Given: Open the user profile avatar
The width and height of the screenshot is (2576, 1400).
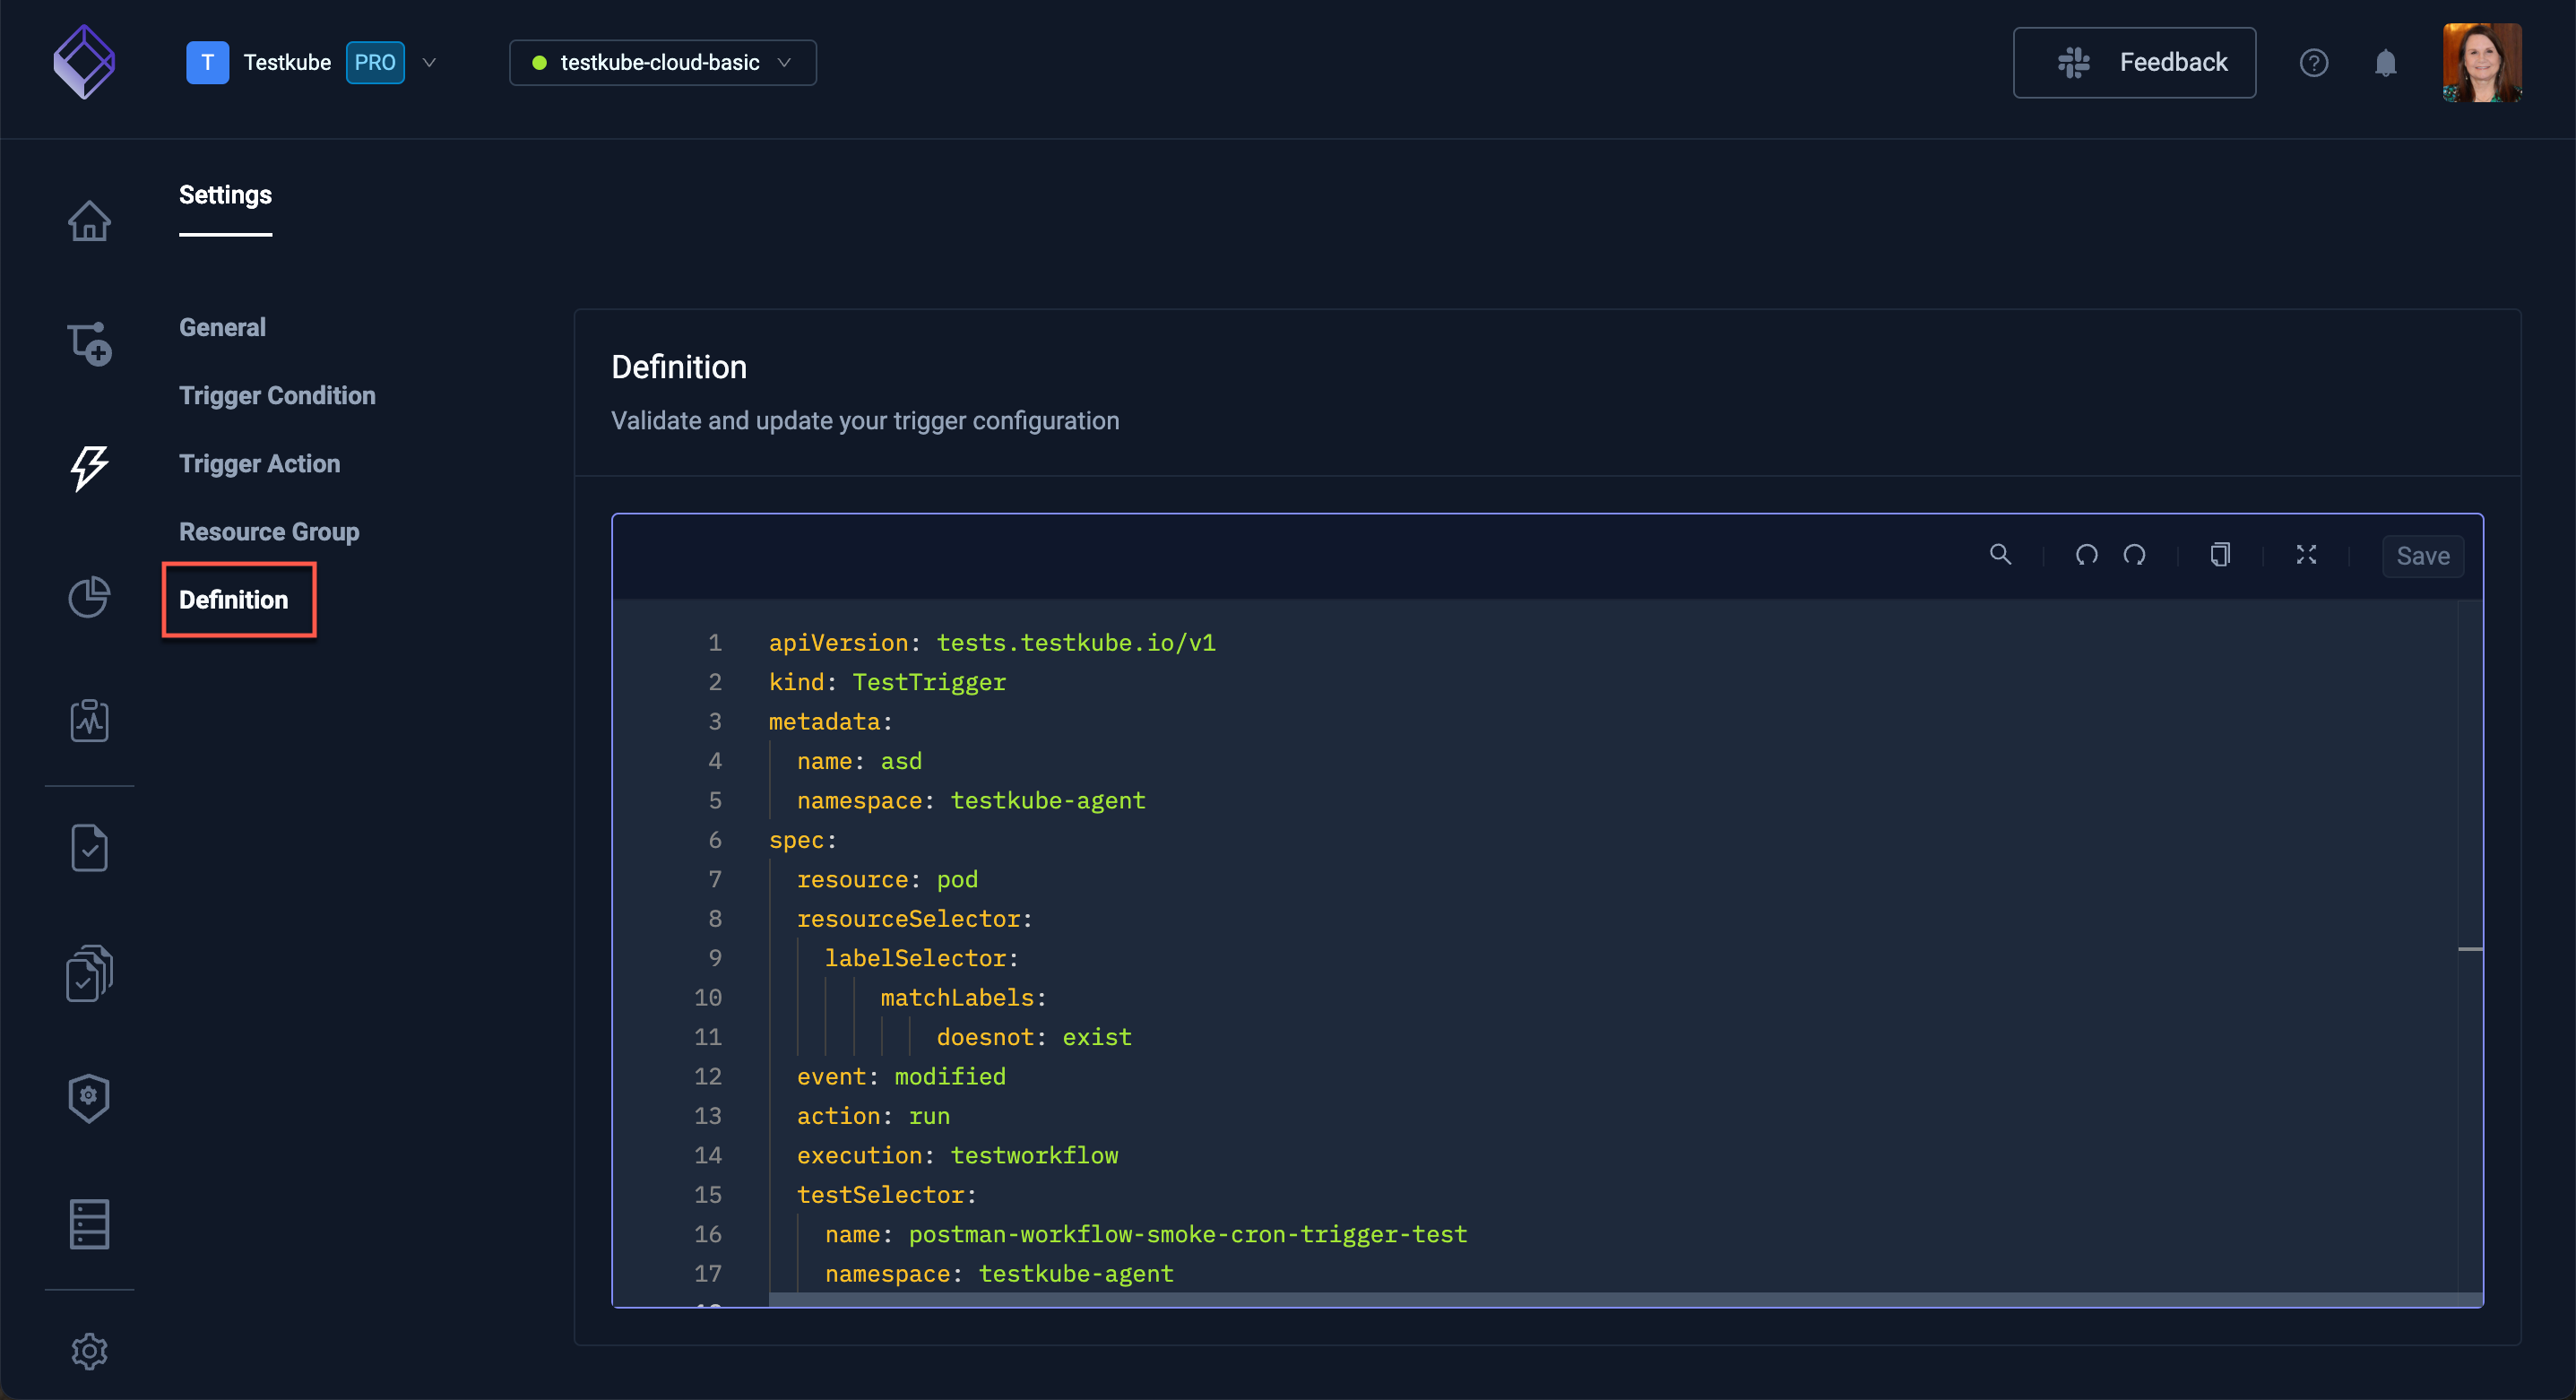Looking at the screenshot, I should 2481,63.
